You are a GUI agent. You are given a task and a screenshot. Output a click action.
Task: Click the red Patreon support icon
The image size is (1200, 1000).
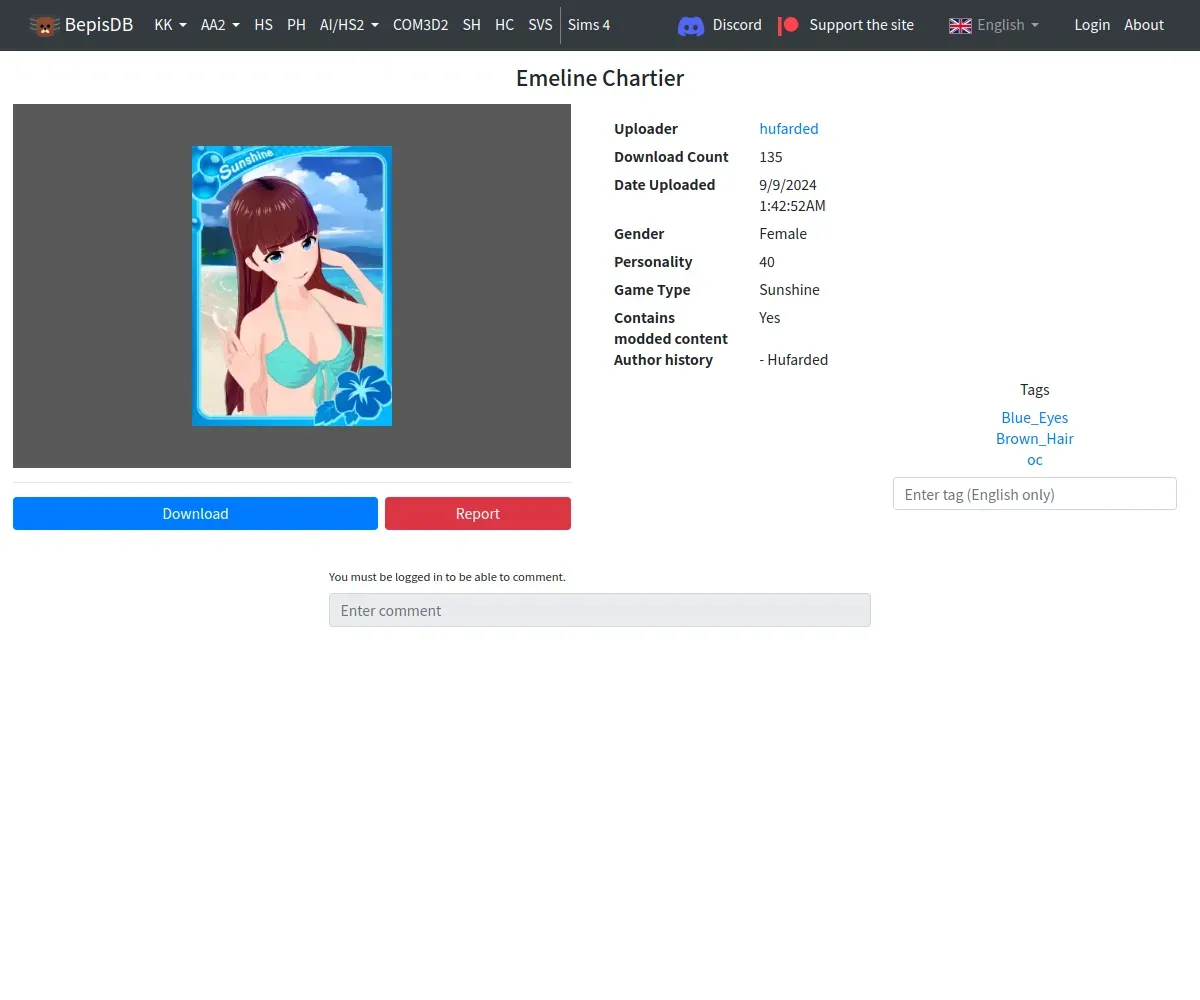(x=789, y=25)
